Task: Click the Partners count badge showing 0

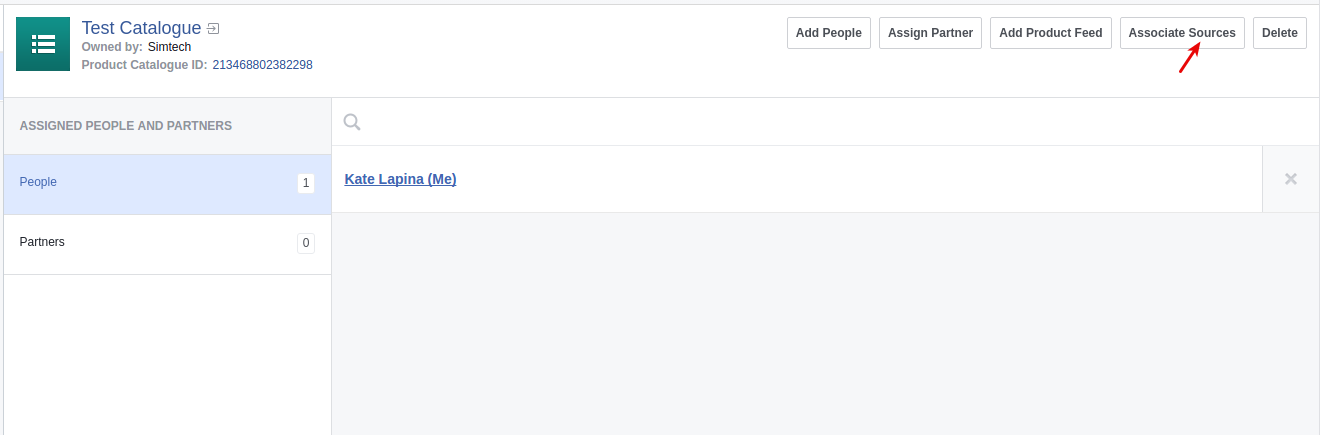Action: 306,243
